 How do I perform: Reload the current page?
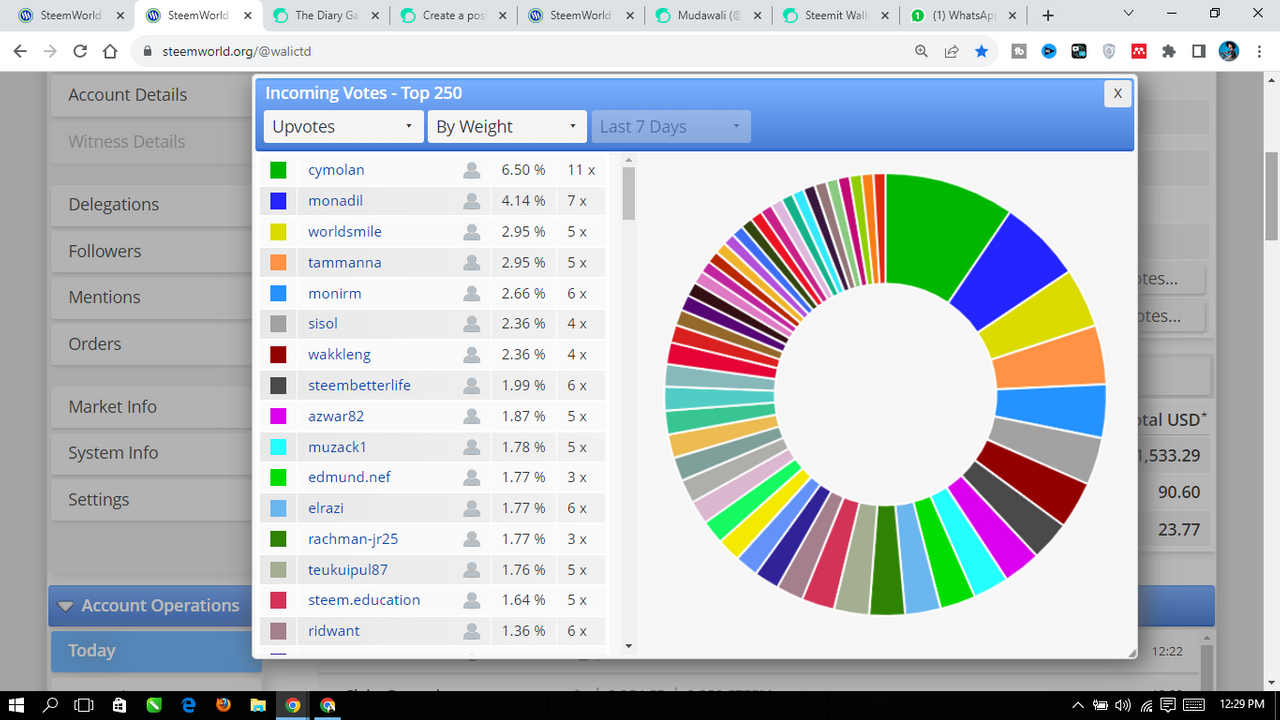(80, 51)
